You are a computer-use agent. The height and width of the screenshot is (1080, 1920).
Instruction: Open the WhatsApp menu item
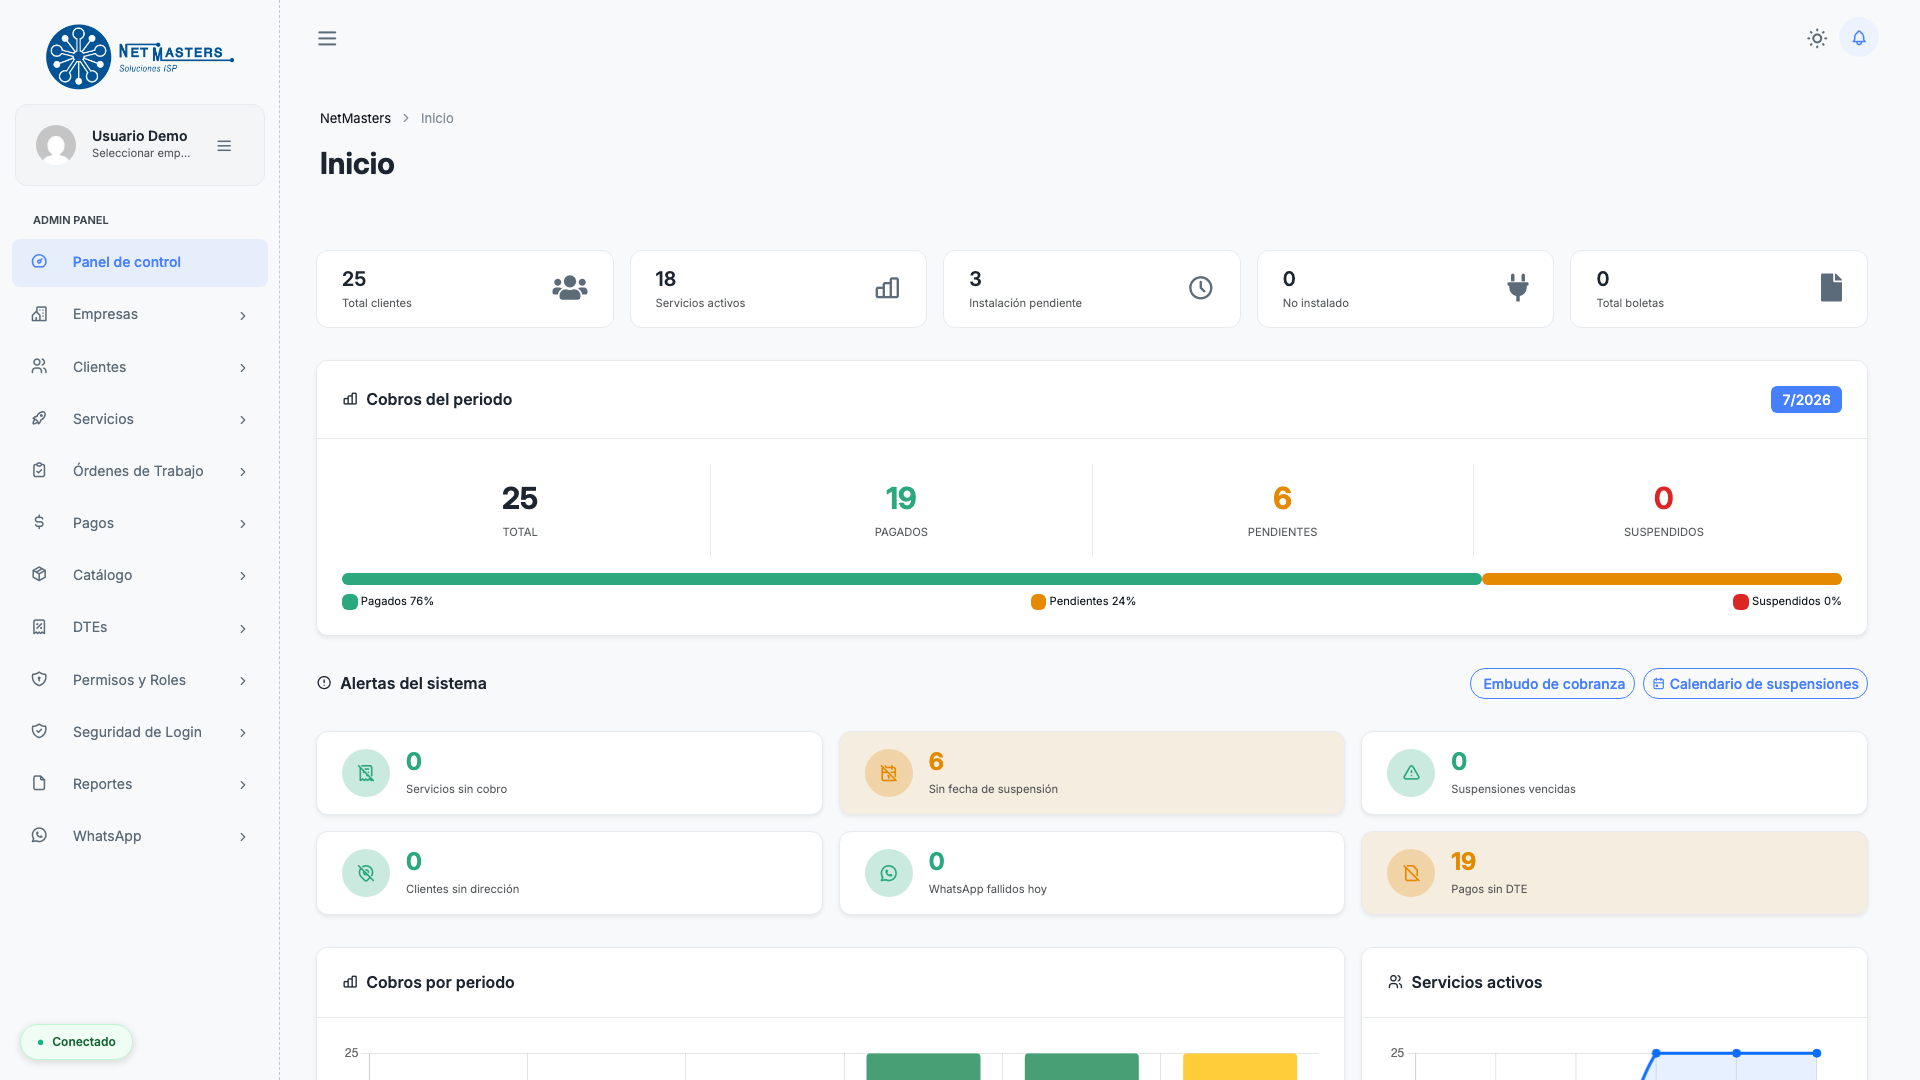click(140, 836)
